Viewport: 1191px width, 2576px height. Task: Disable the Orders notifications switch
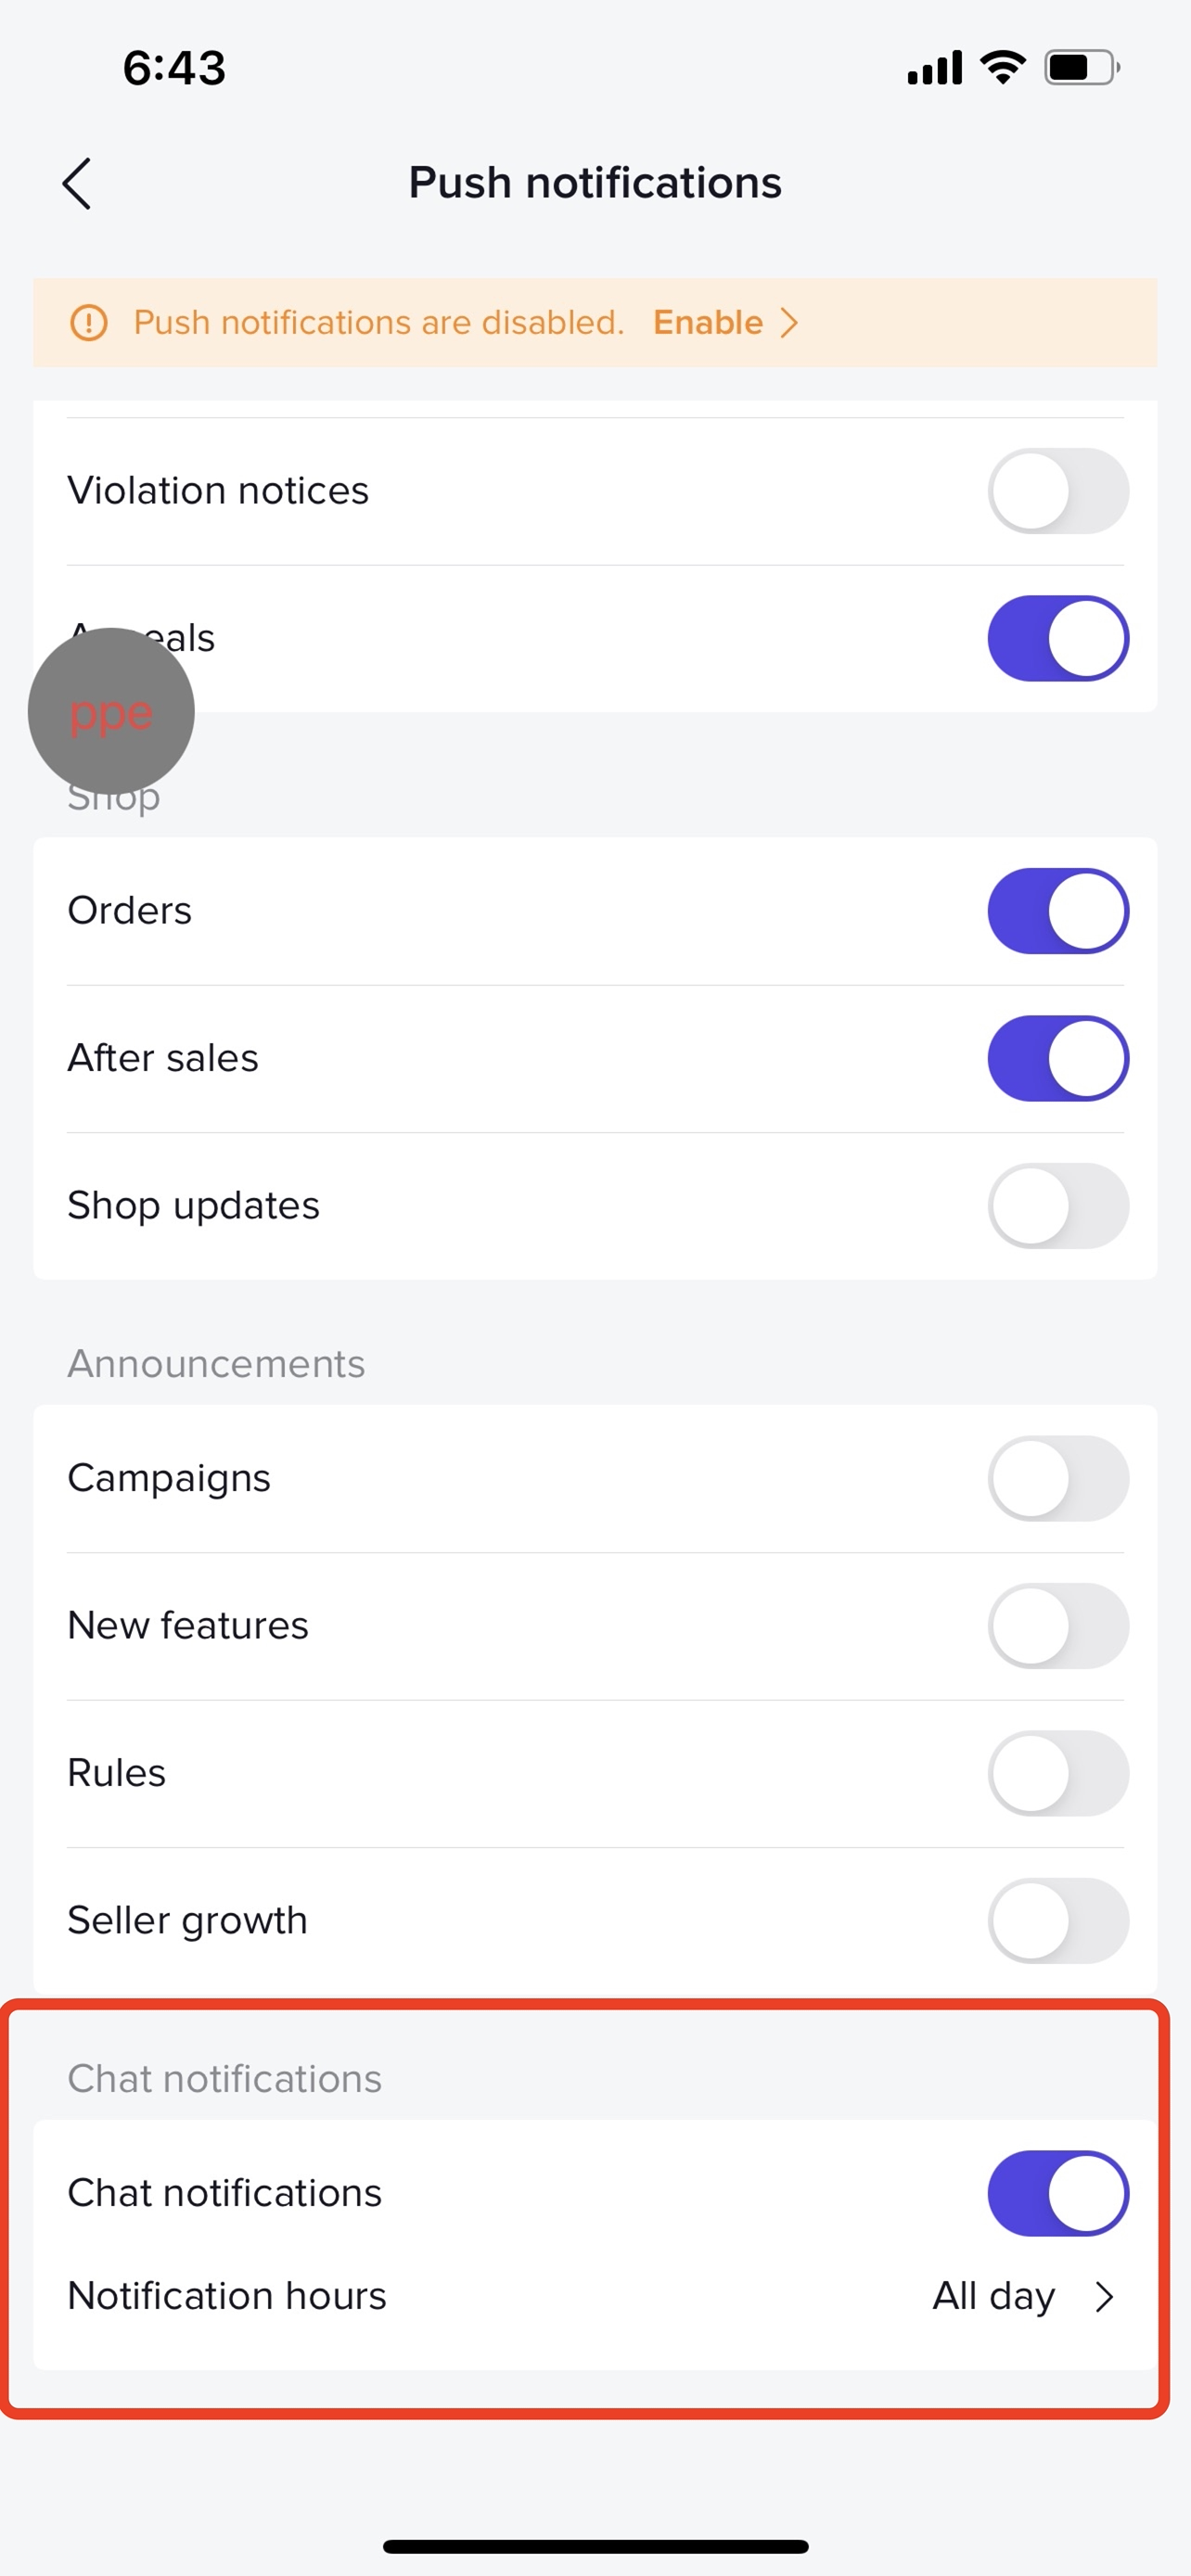pos(1057,911)
